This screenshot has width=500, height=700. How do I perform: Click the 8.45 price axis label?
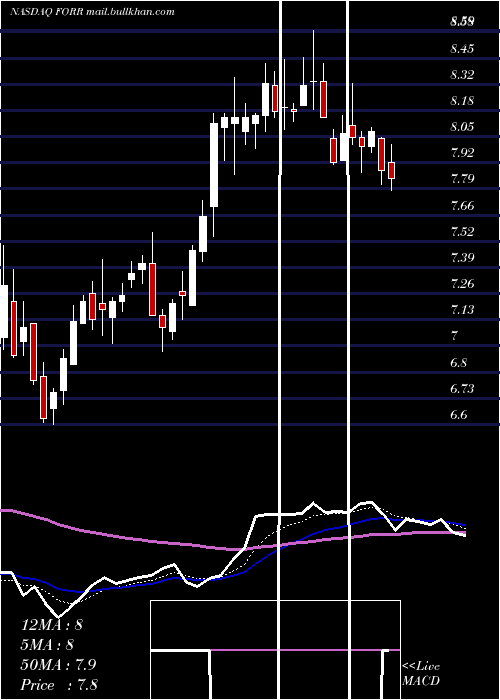pyautogui.click(x=462, y=49)
